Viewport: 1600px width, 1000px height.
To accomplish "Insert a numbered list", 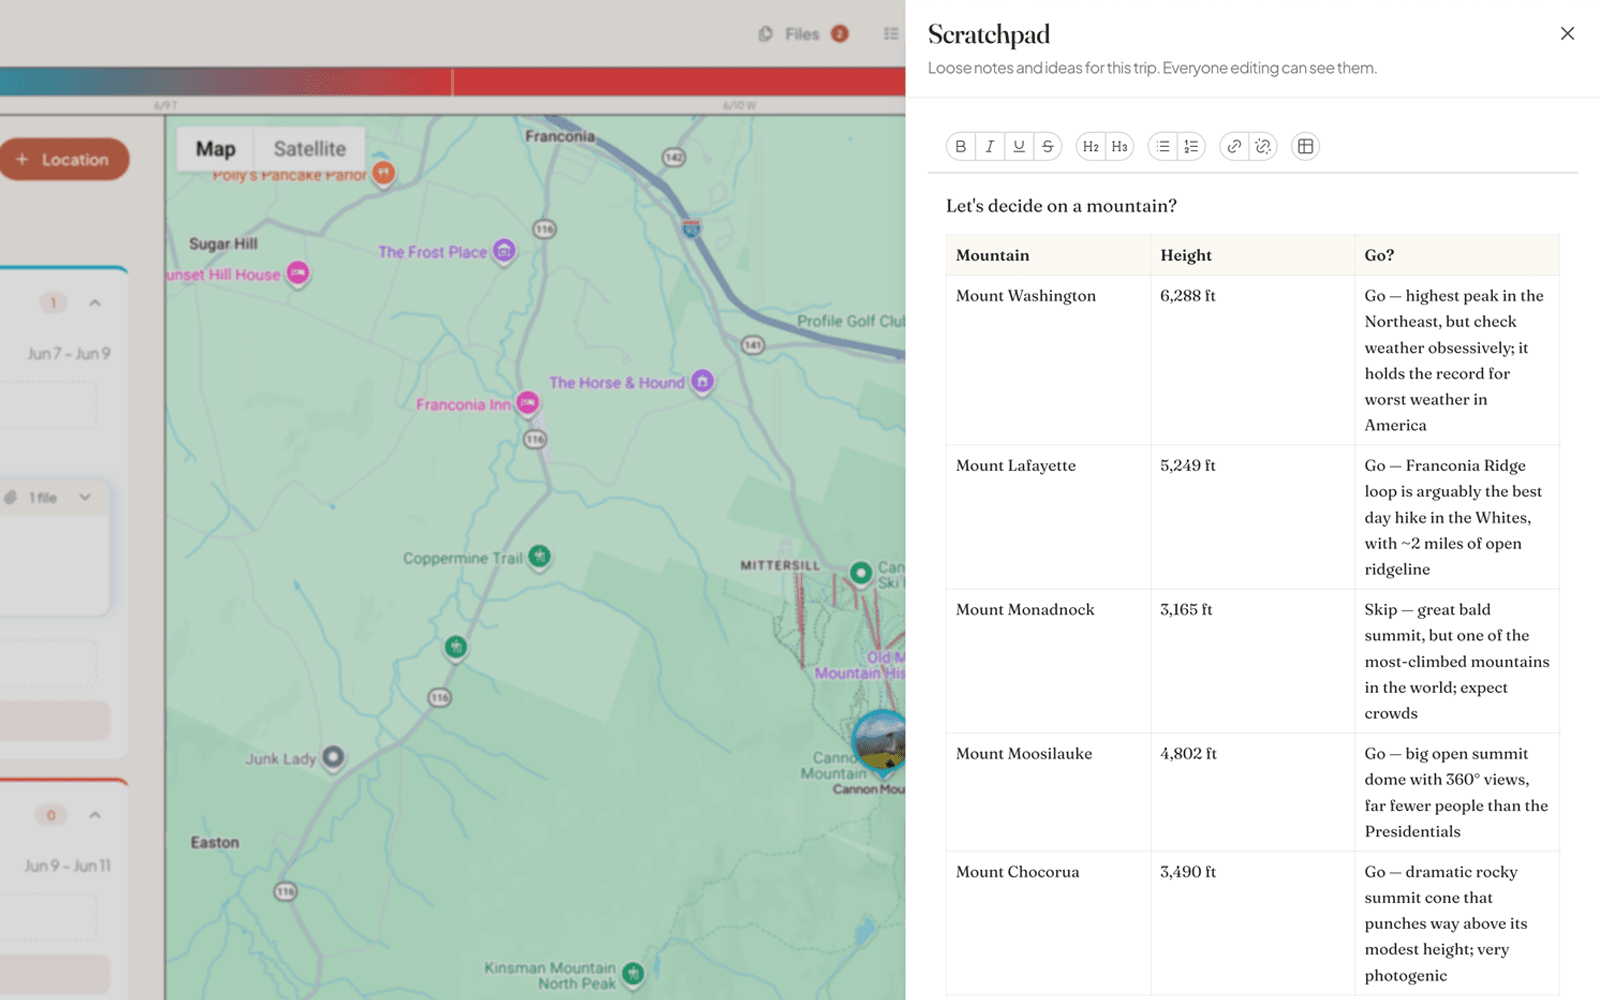I will pyautogui.click(x=1191, y=147).
